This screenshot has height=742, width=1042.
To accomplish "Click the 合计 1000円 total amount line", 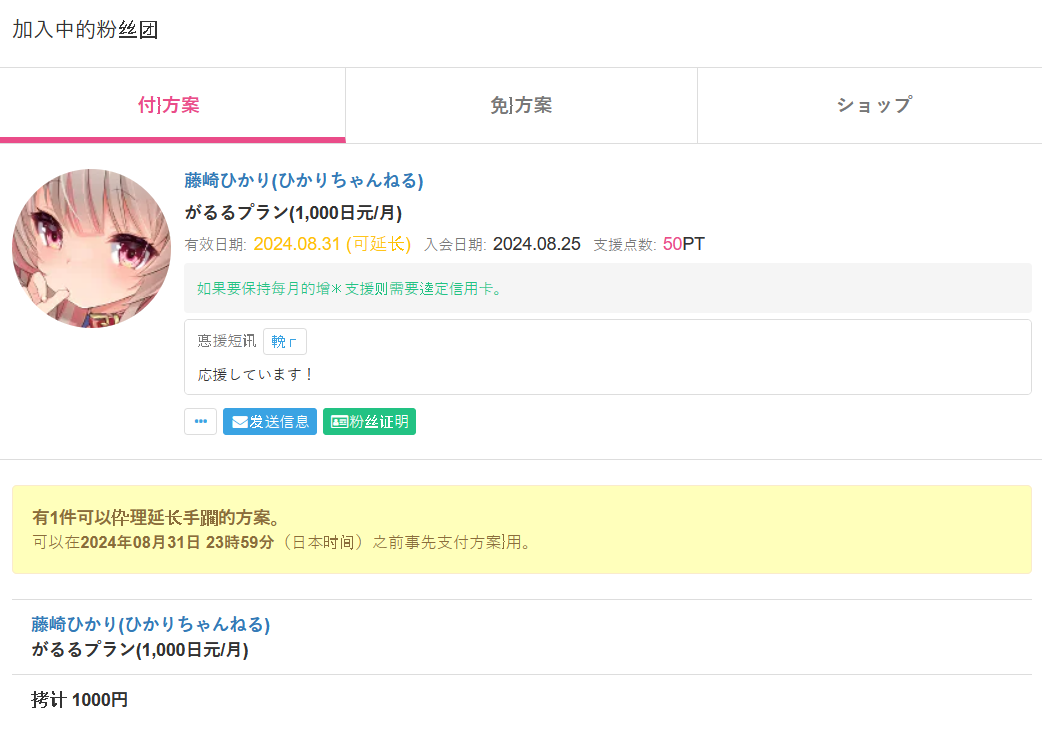I will coord(79,699).
